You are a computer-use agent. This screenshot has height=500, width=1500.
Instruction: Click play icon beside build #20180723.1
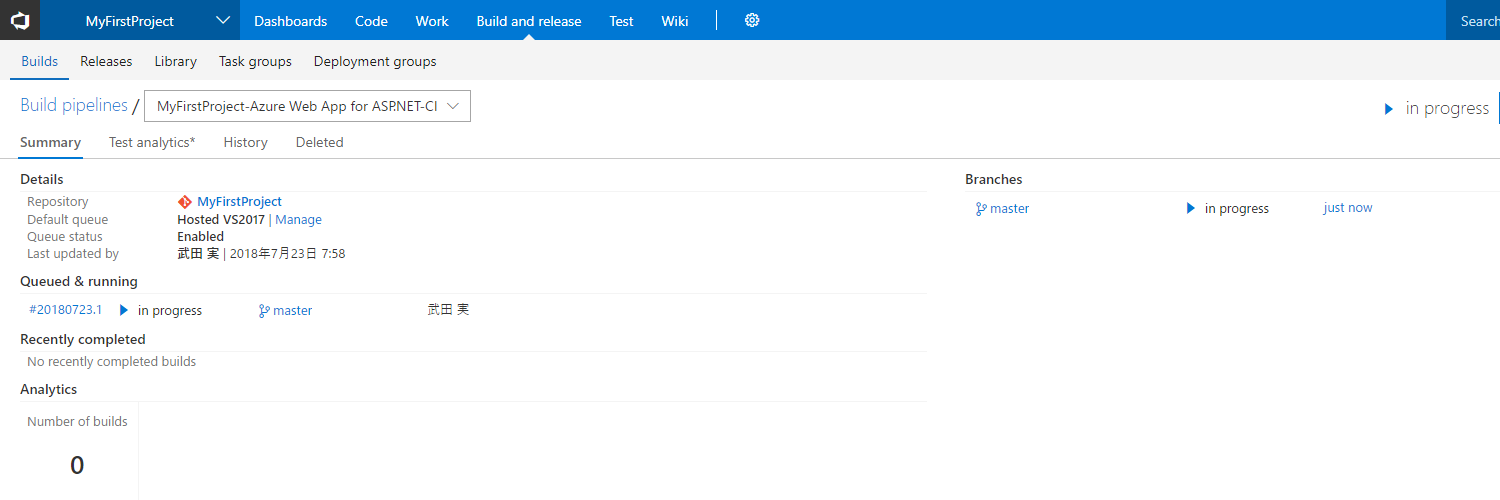(124, 311)
